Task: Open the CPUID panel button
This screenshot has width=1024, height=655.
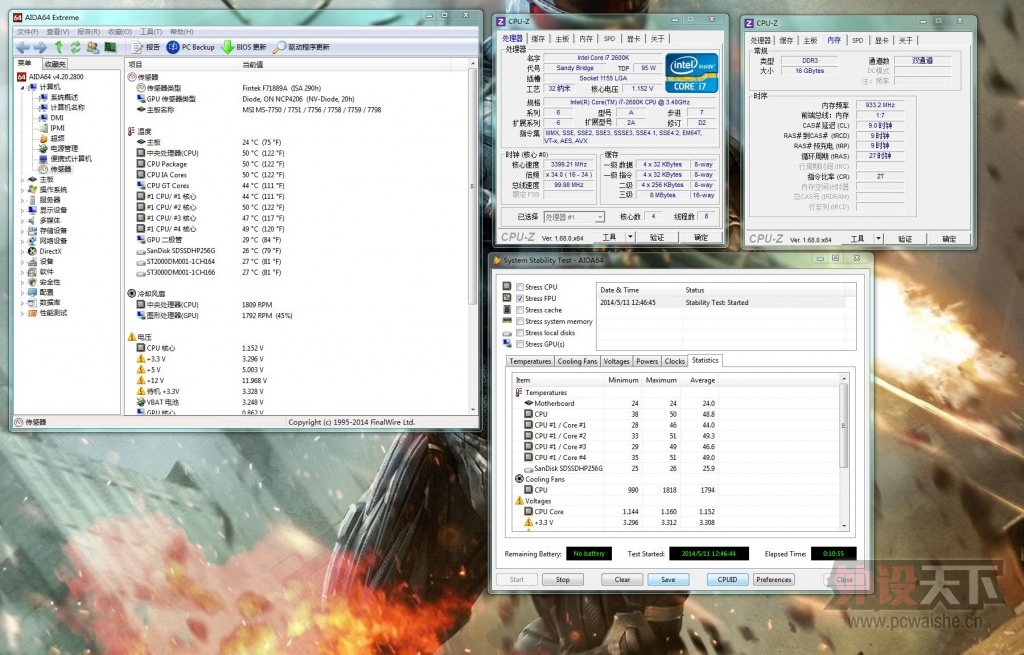Action: point(728,579)
